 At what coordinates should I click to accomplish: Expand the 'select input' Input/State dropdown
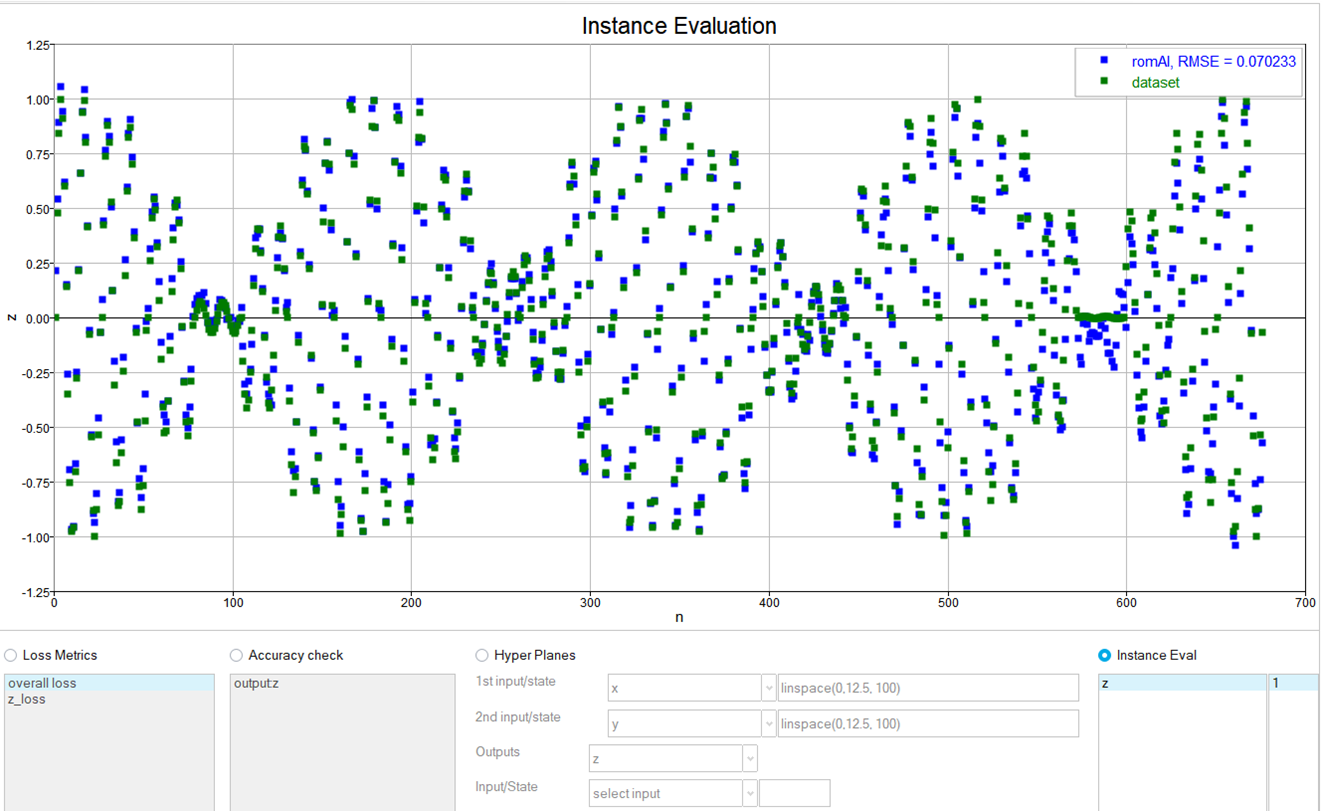673,794
